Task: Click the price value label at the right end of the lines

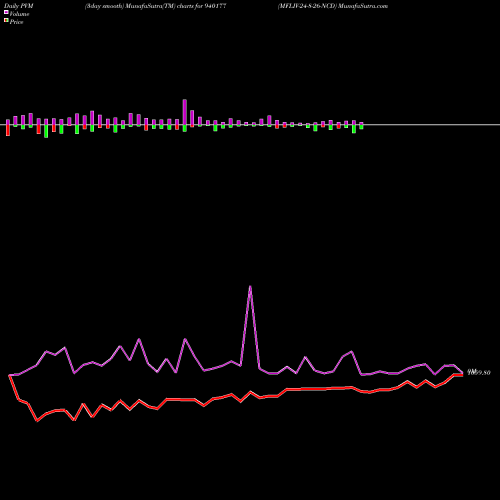Action: pos(479,372)
